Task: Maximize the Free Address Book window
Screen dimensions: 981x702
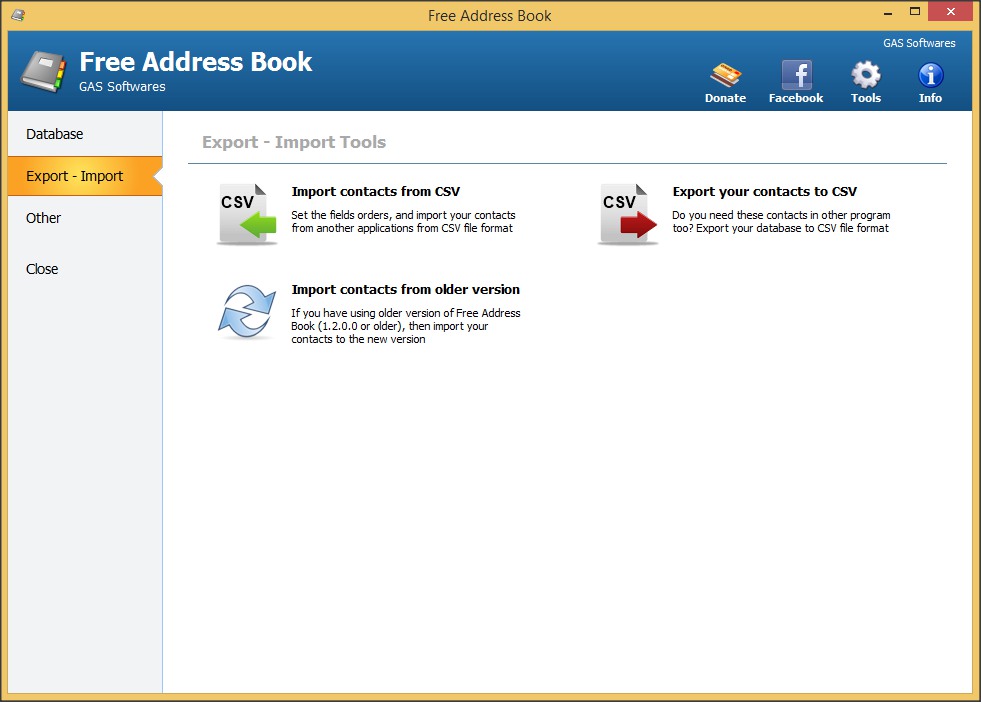Action: (915, 12)
